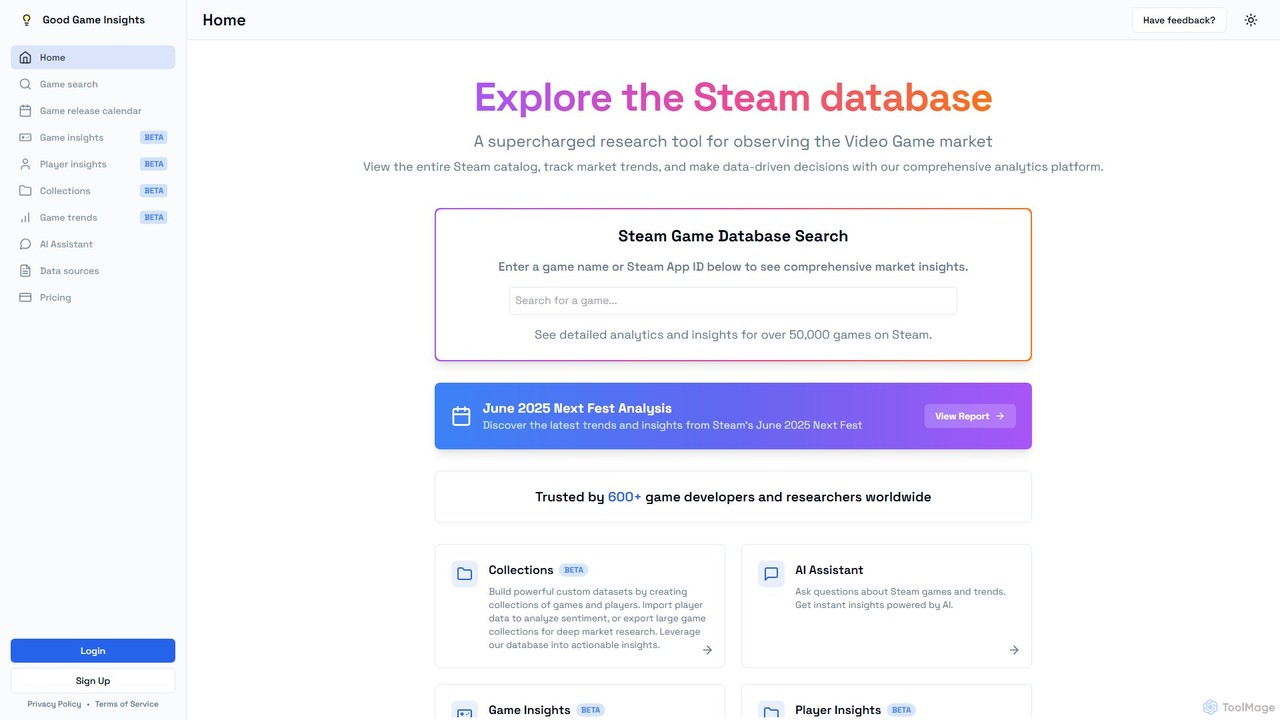Viewport: 1280px width, 720px height.
Task: Click the Game Insights card title
Action: (529, 710)
